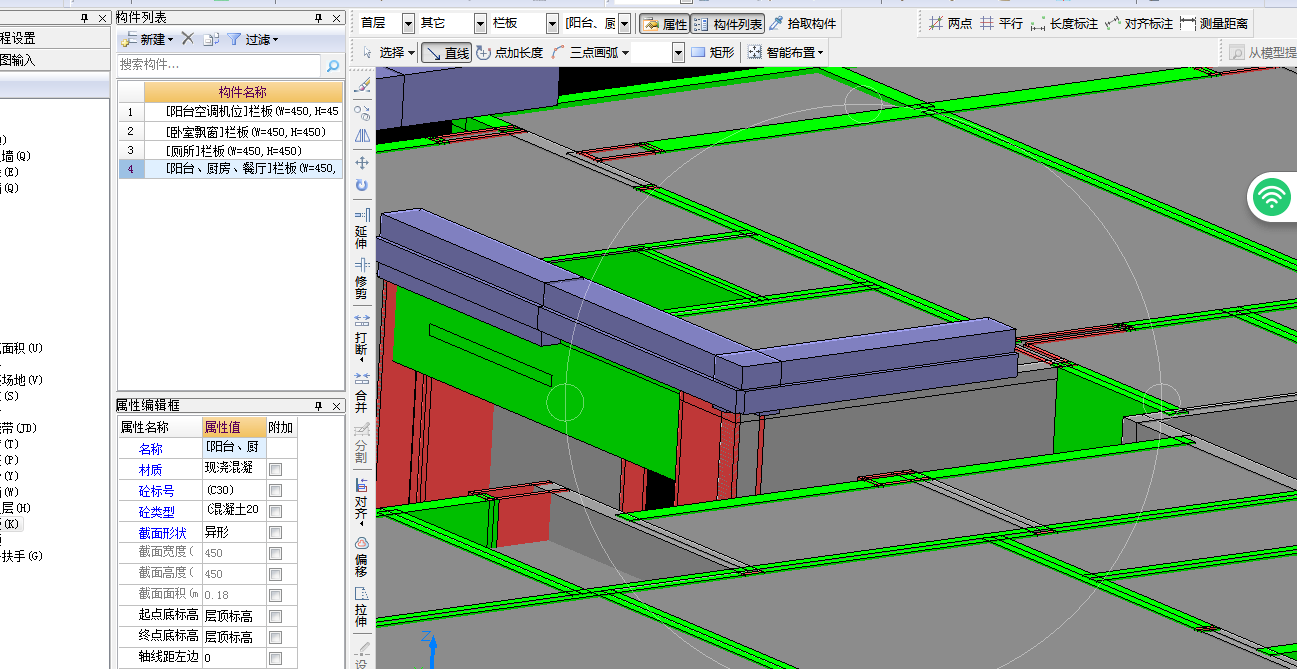Open the 图输入 section in left panel

click(54, 60)
